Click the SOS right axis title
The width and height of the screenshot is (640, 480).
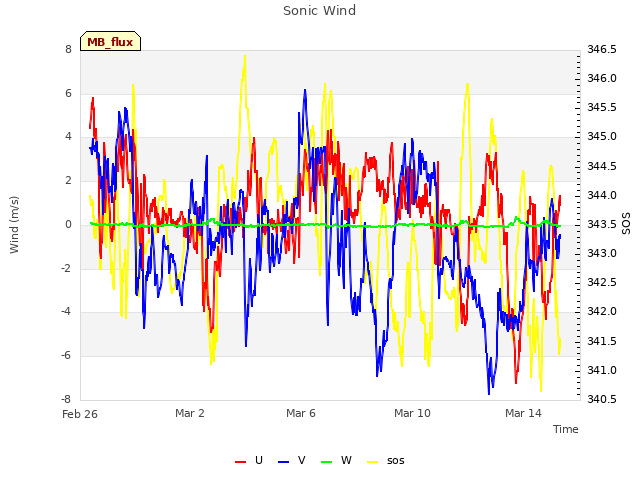click(626, 224)
